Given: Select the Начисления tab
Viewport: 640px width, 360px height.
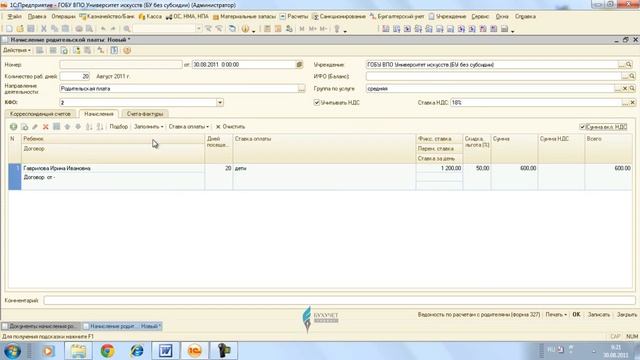Looking at the screenshot, I should click(99, 114).
